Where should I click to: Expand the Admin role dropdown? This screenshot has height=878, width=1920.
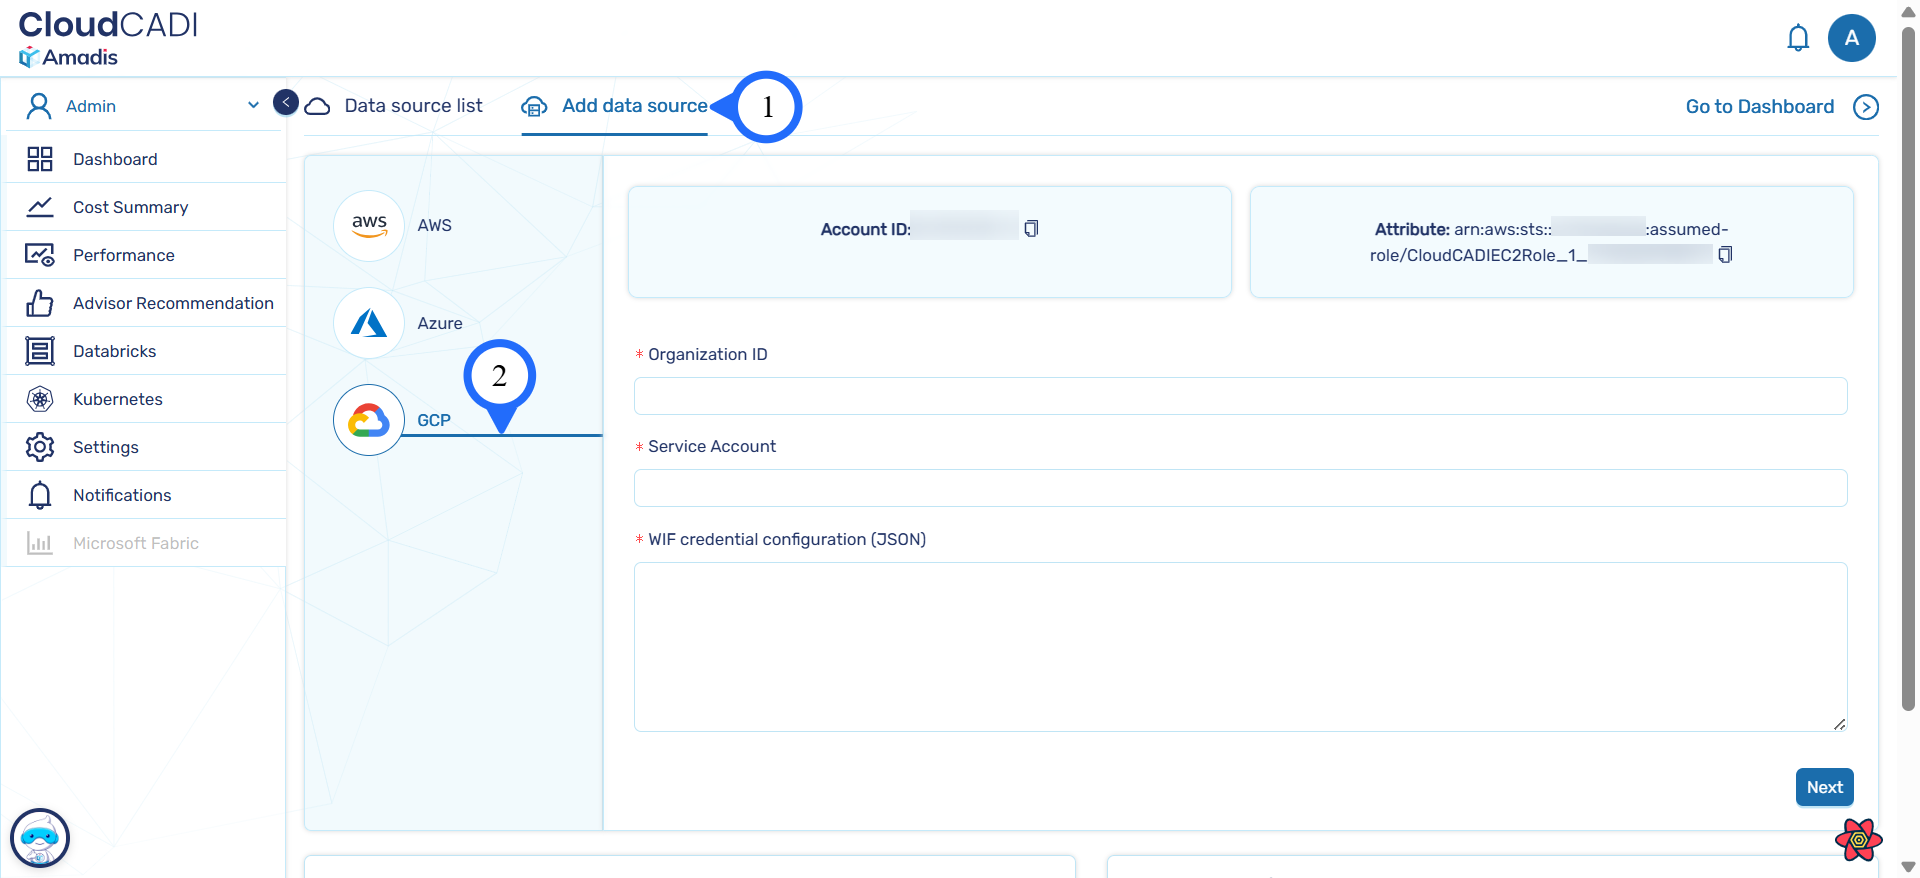[x=253, y=105]
